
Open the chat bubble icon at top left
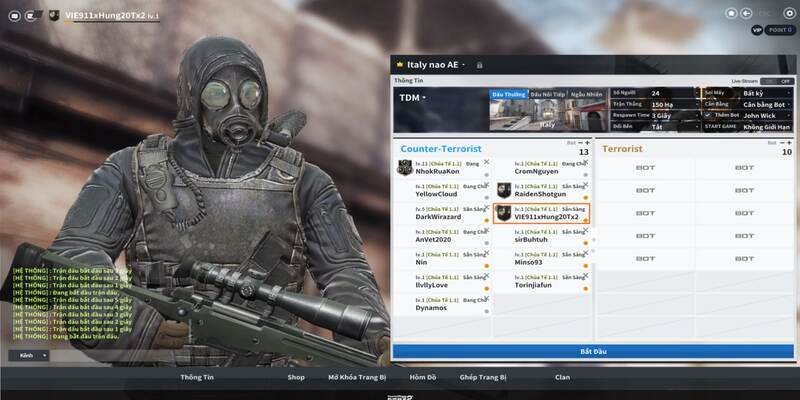tap(14, 16)
